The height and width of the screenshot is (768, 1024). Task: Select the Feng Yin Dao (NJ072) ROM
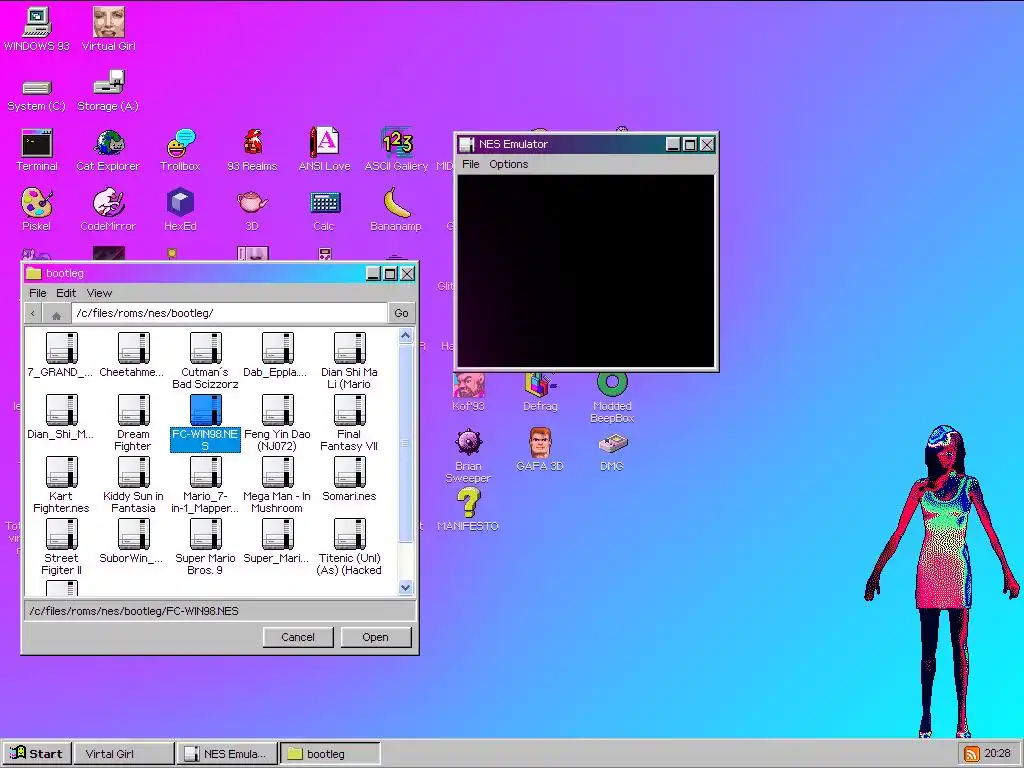tap(277, 423)
